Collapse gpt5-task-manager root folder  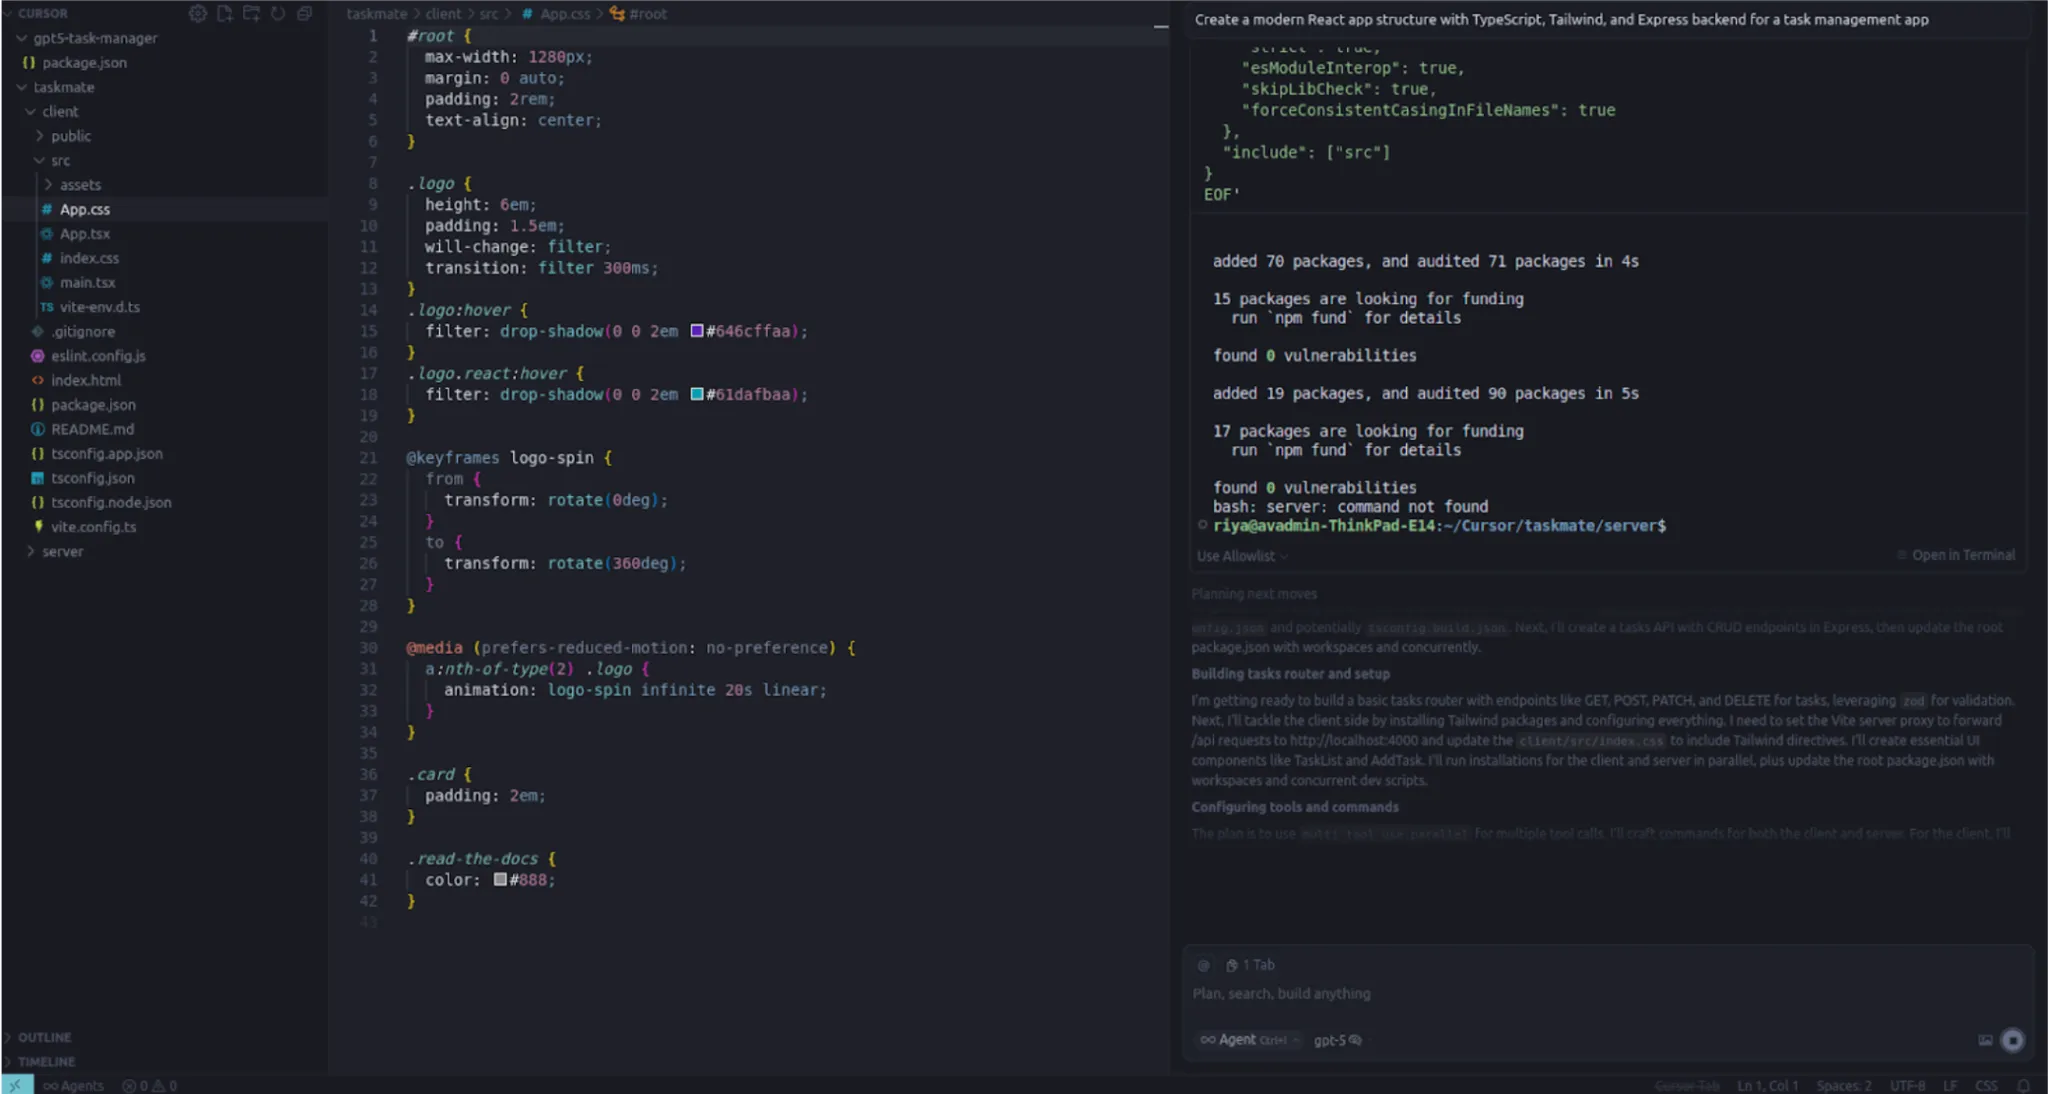[95, 38]
